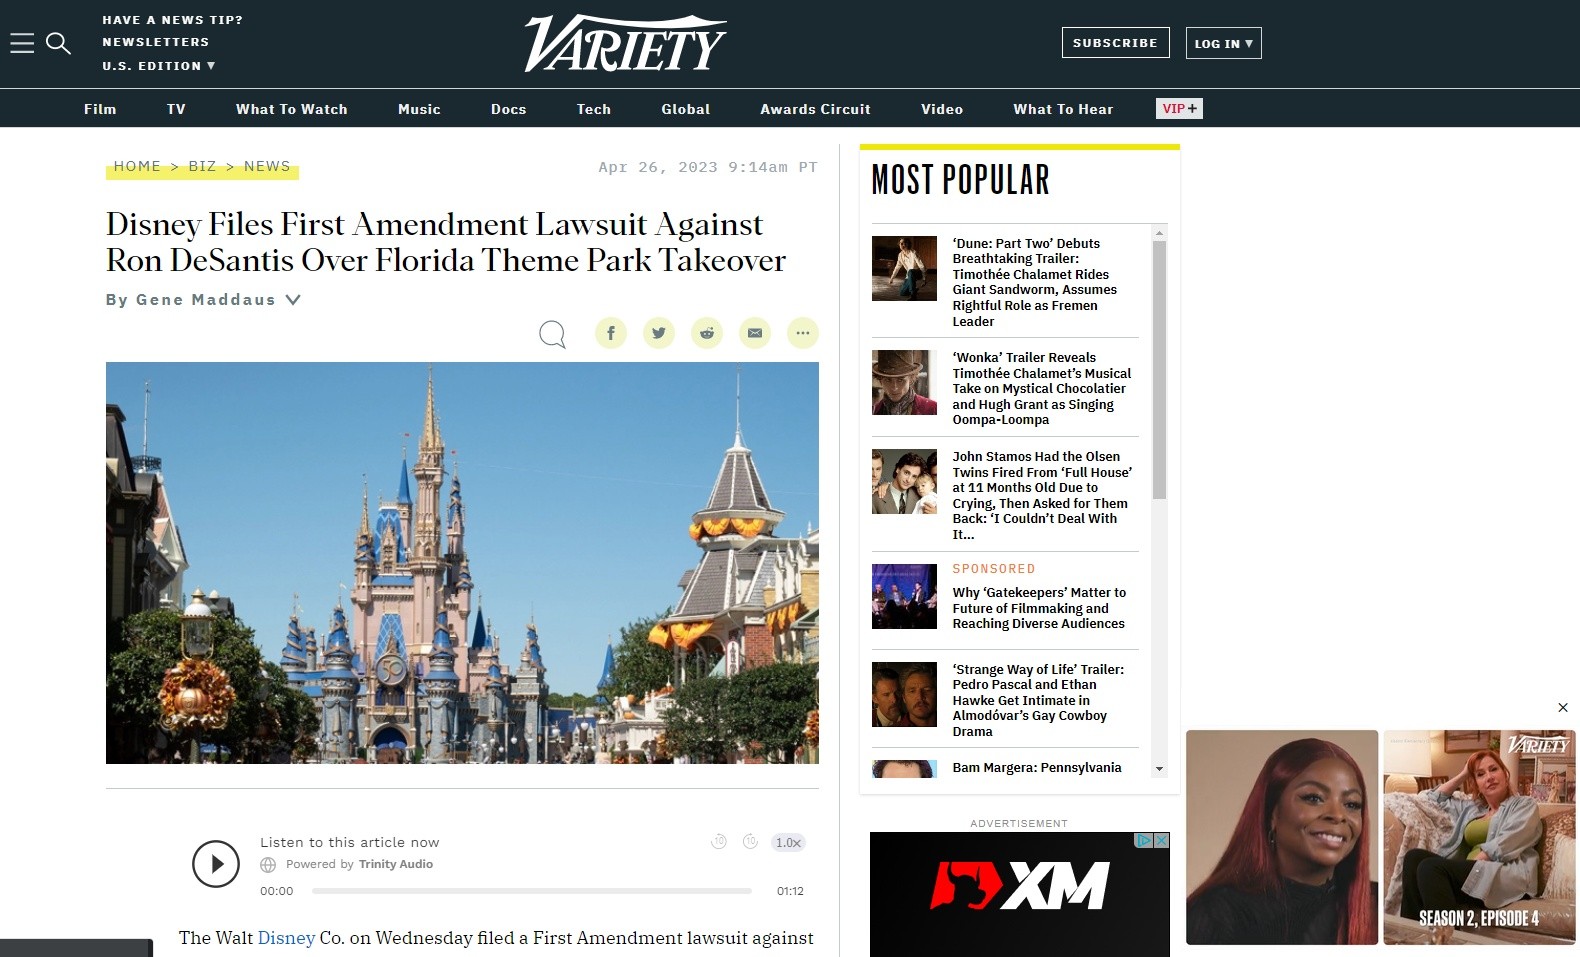The image size is (1580, 957).
Task: Click the audio language globe icon
Action: tap(268, 865)
